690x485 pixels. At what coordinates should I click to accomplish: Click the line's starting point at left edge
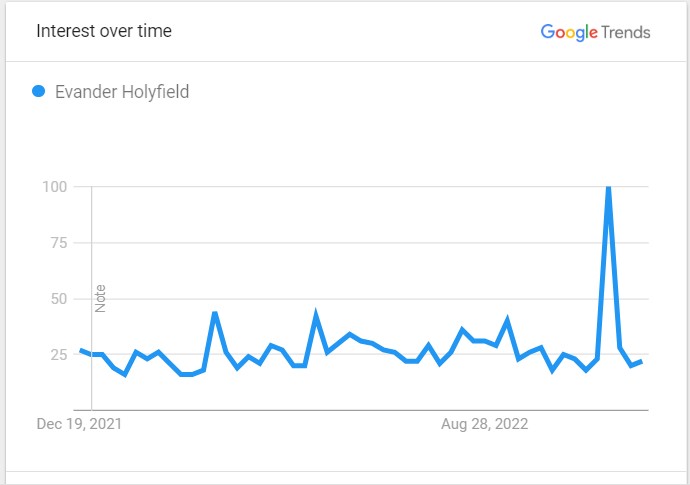[x=81, y=350]
